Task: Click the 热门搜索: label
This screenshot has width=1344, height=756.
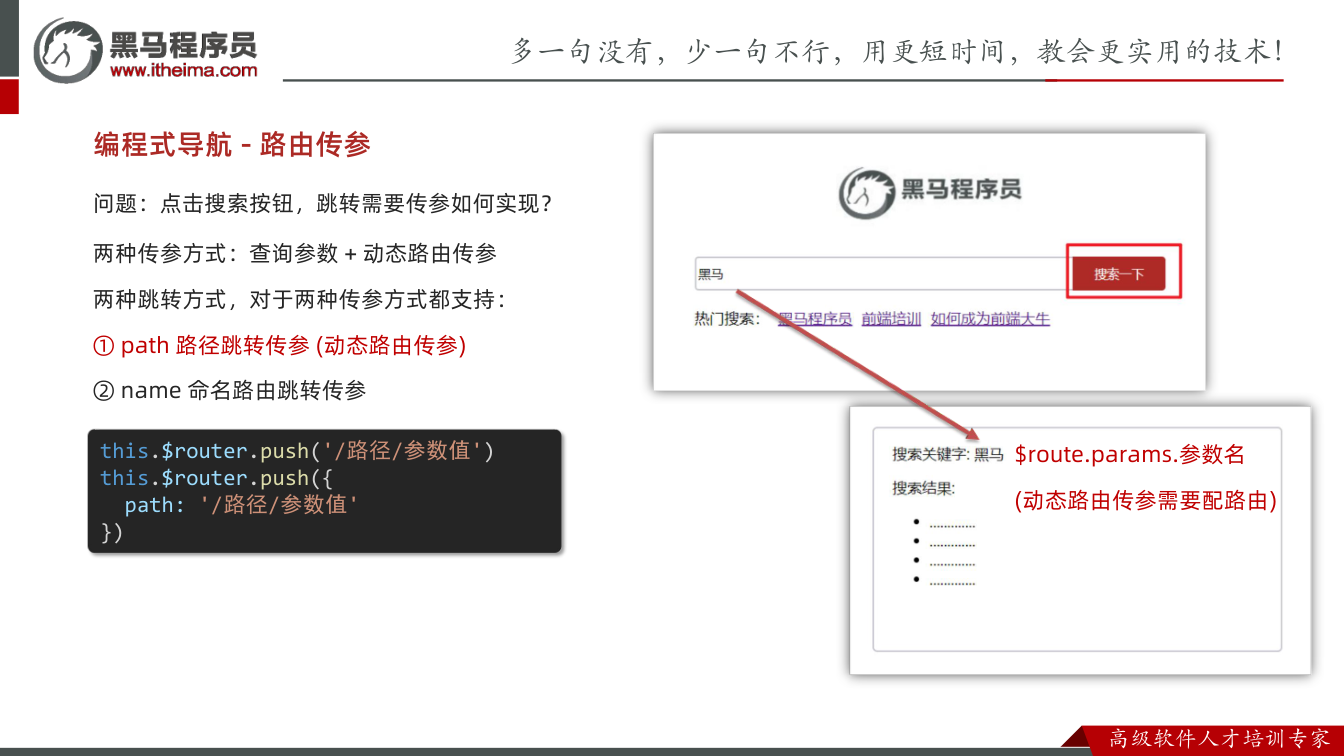Action: (x=728, y=319)
